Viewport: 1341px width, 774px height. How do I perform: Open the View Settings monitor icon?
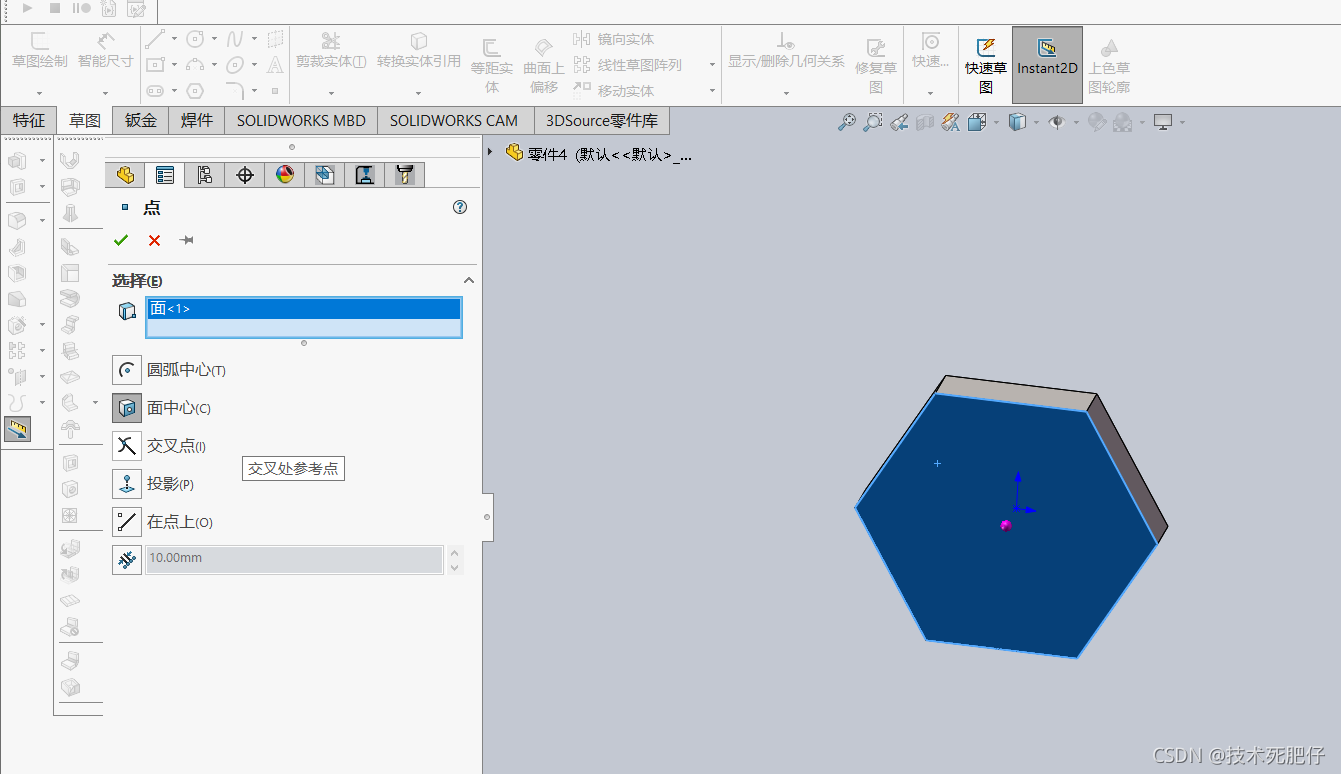tap(1163, 122)
